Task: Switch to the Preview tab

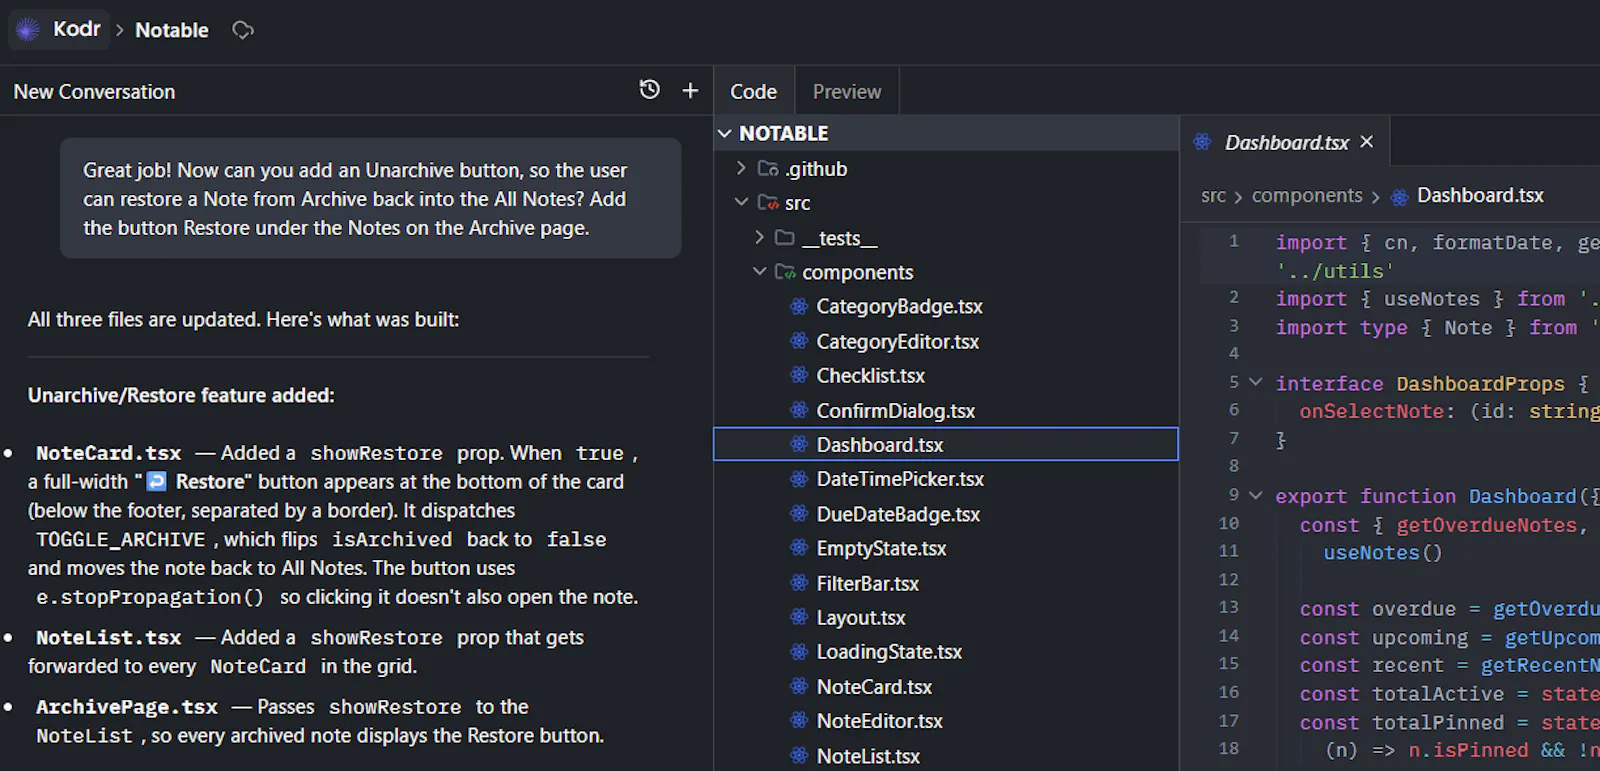Action: point(847,91)
